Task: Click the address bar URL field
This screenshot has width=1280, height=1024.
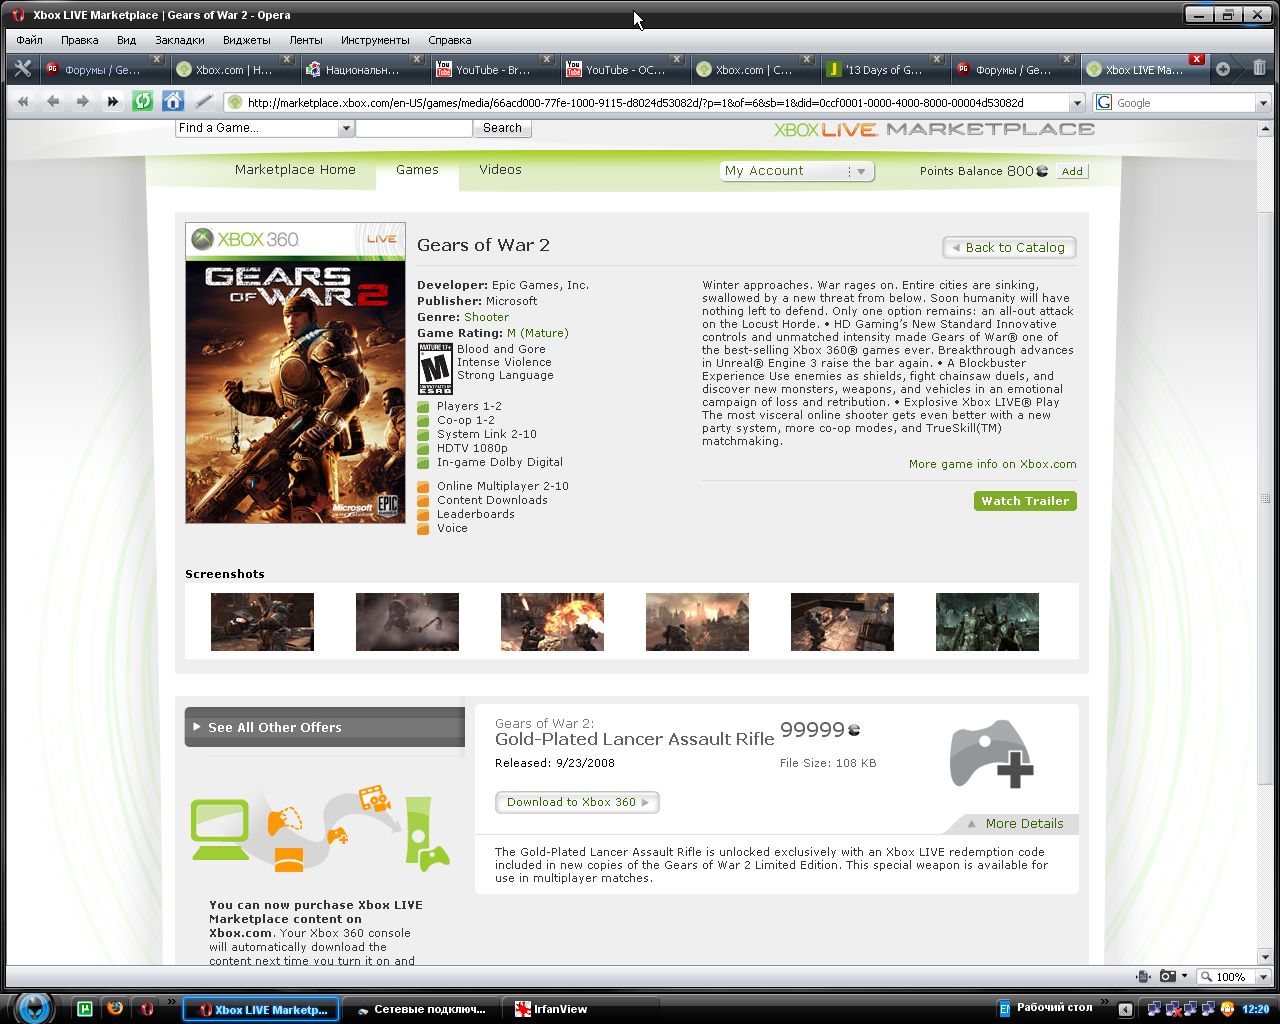Action: point(656,102)
